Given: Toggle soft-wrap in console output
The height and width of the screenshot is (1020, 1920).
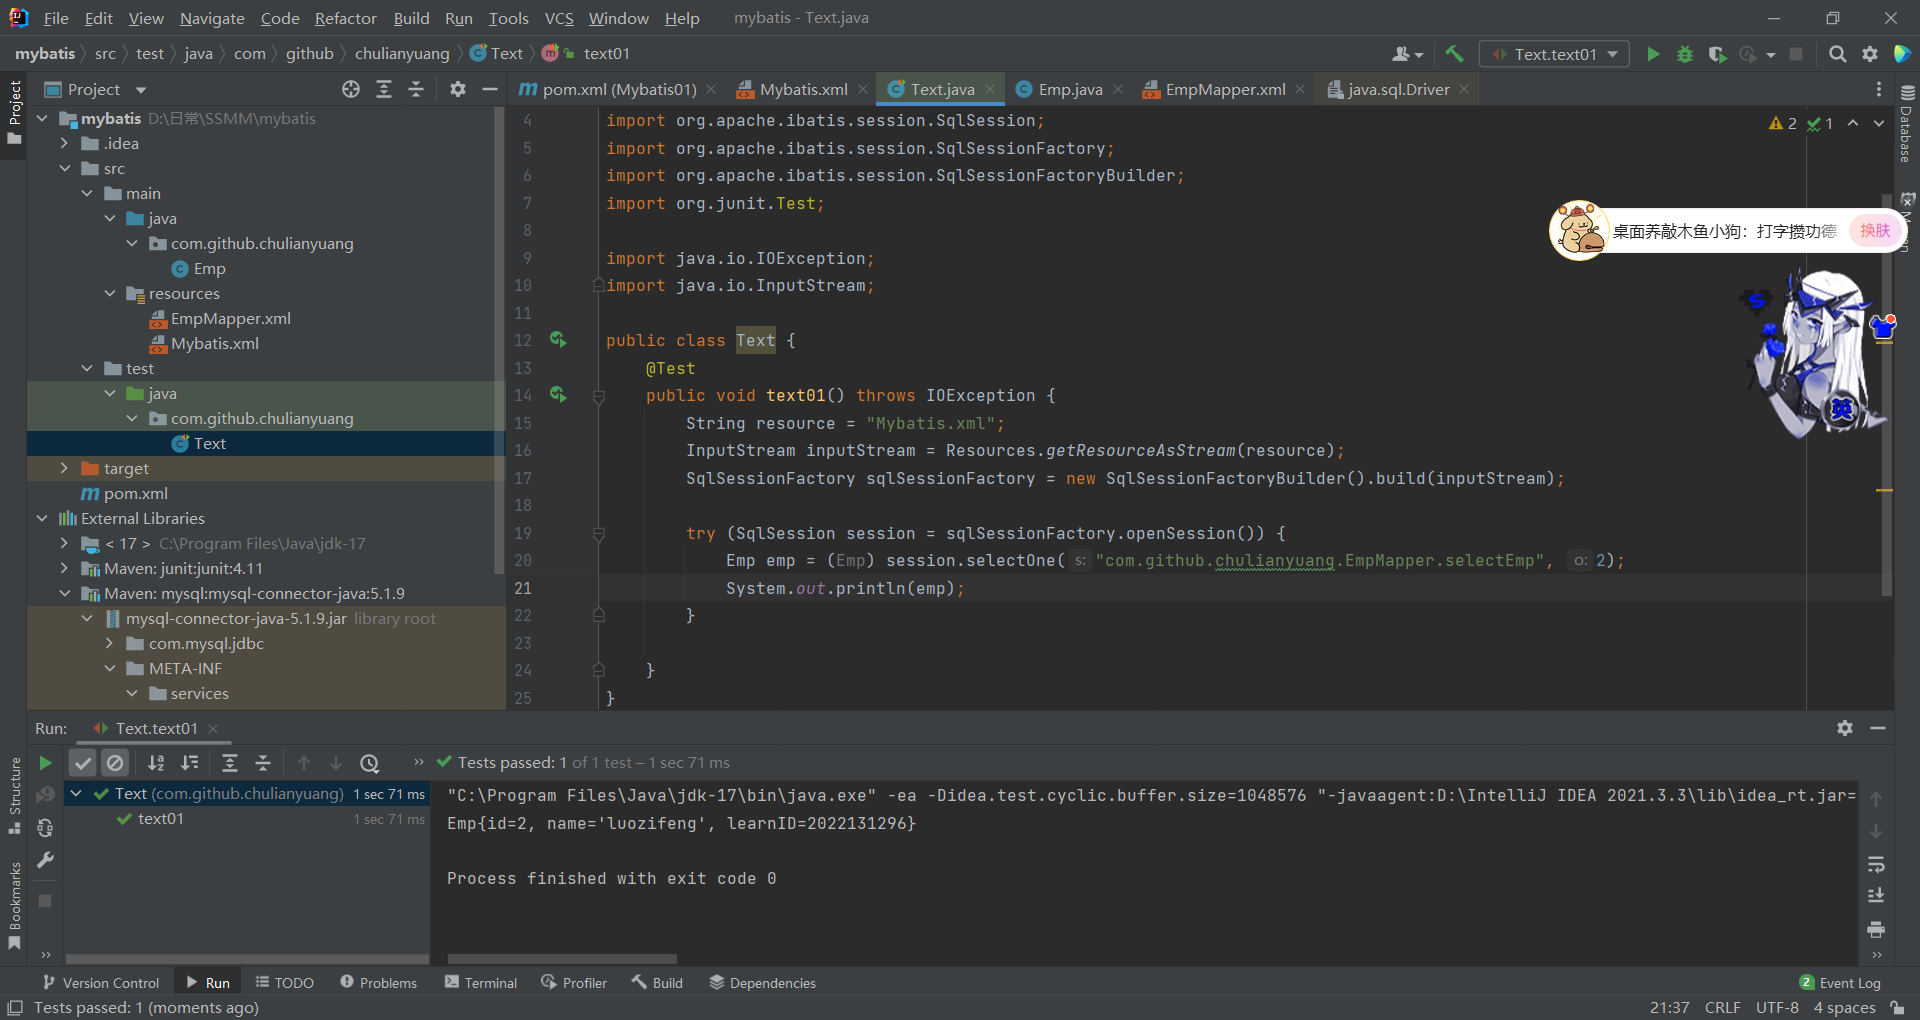Looking at the screenshot, I should tap(1876, 863).
